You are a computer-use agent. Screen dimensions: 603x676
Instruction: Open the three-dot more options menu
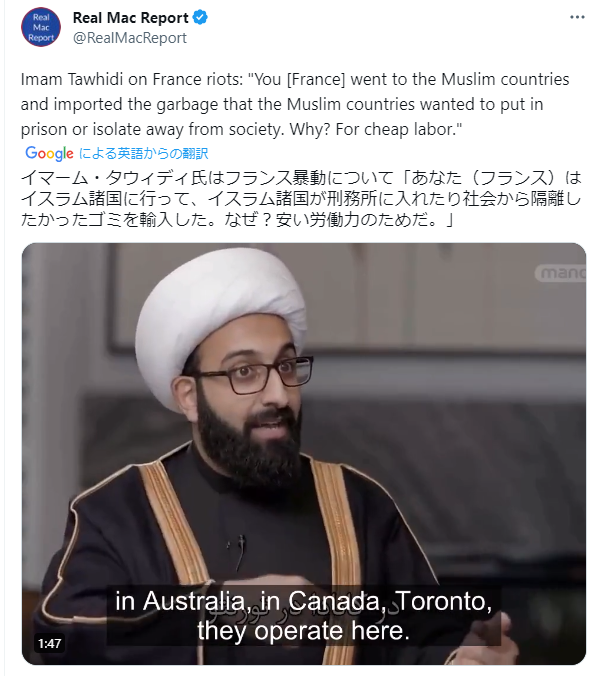[x=577, y=17]
